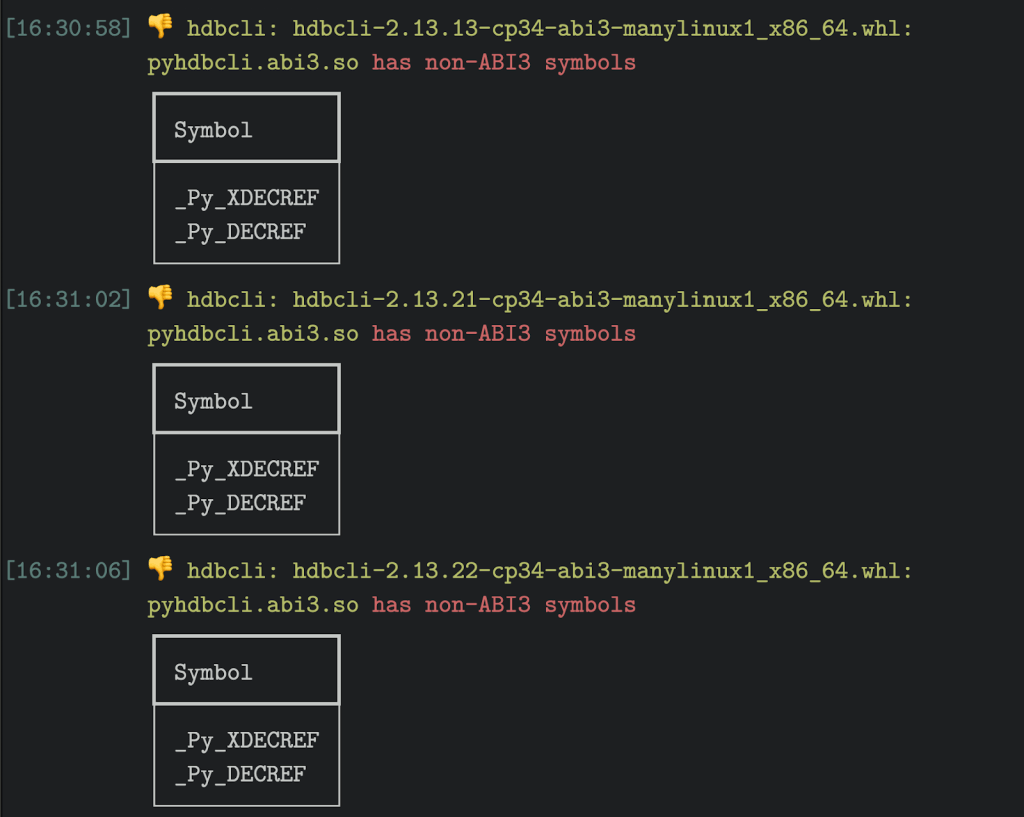
Task: Click the [16:31:02] timestamp
Action: click(x=69, y=298)
